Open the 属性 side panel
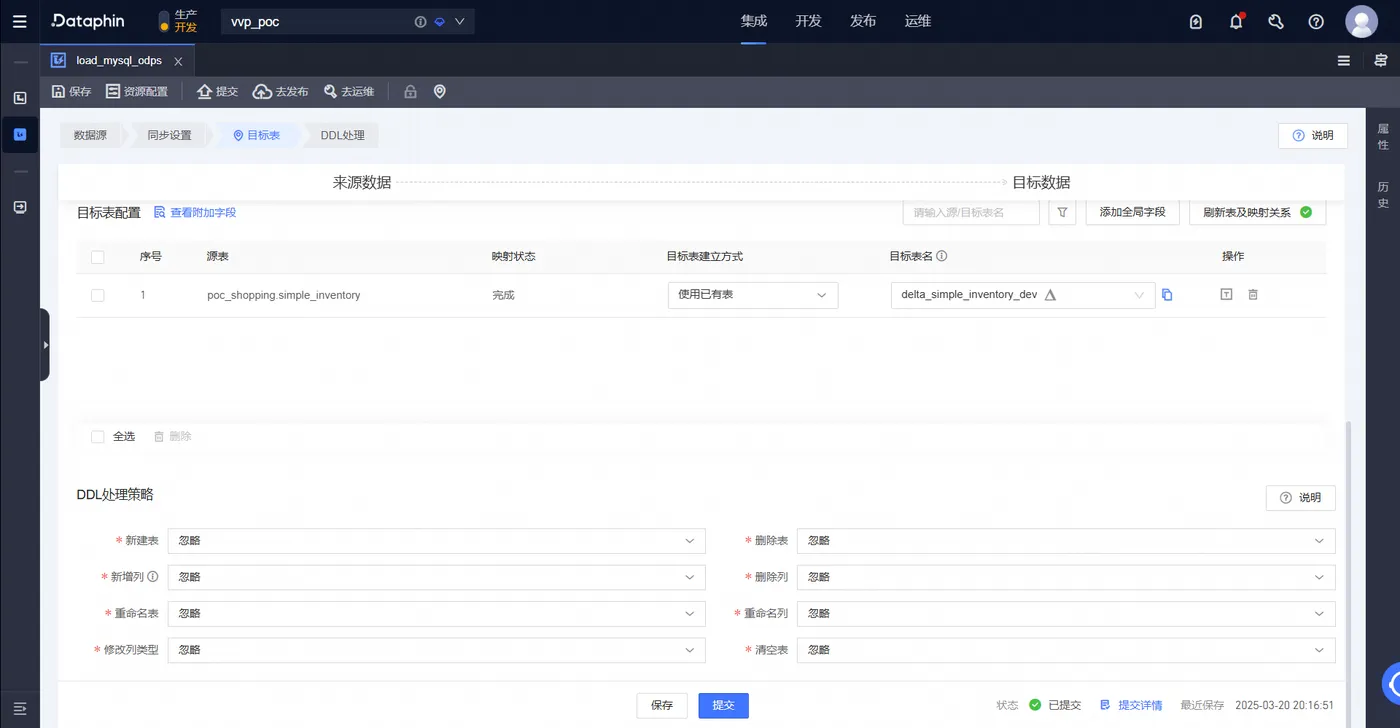Viewport: 1400px width, 728px height. coord(1383,137)
